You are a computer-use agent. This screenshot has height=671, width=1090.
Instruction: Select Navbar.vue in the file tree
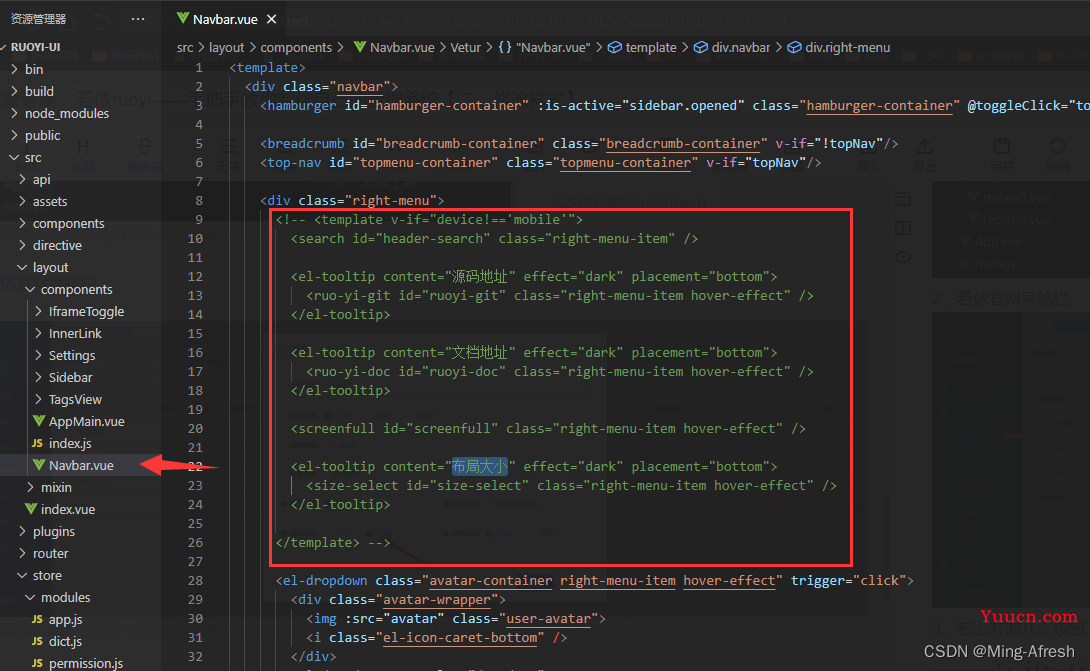tap(81, 465)
